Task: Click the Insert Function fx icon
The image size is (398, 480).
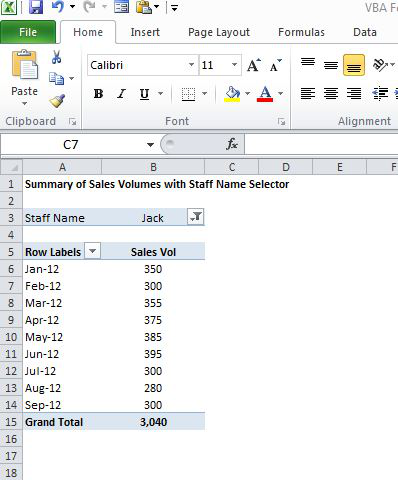Action: [x=232, y=144]
